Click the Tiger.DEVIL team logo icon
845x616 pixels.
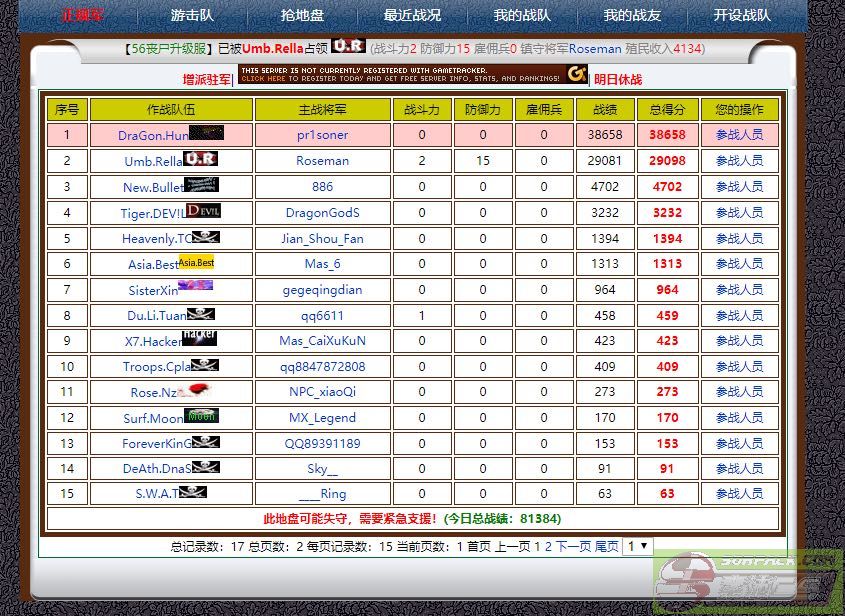point(203,211)
